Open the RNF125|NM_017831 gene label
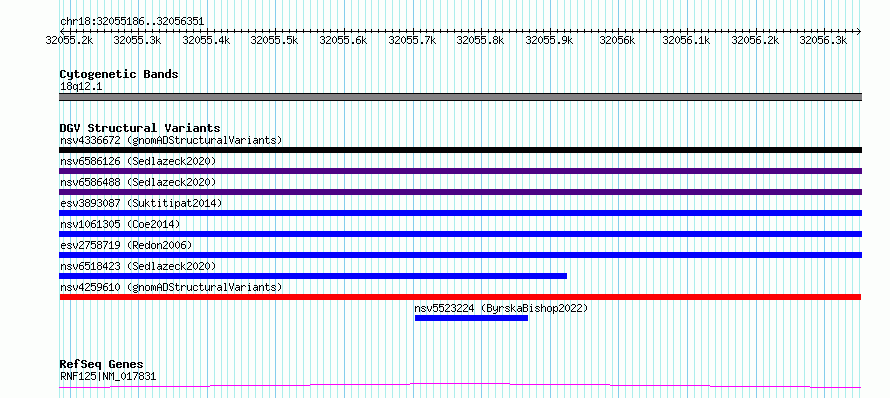 pos(108,376)
